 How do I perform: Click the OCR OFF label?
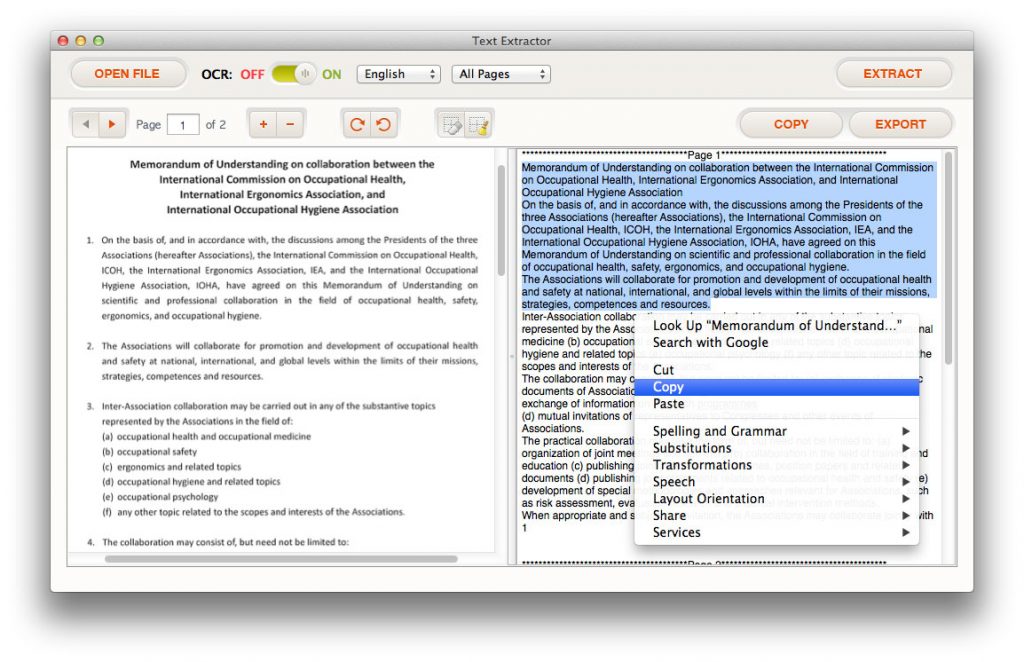[252, 74]
